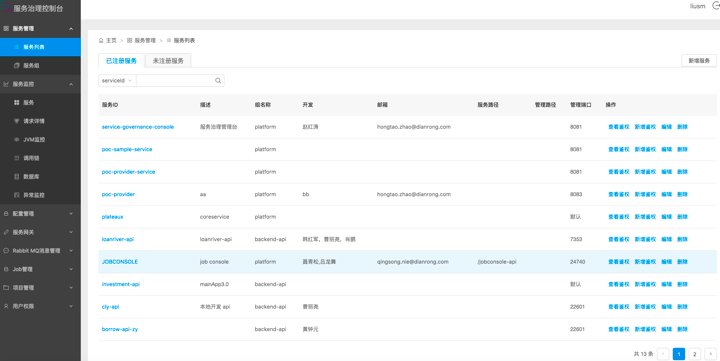
Task: Click the eye icon beside JVM监控
Action: pyautogui.click(x=17, y=140)
